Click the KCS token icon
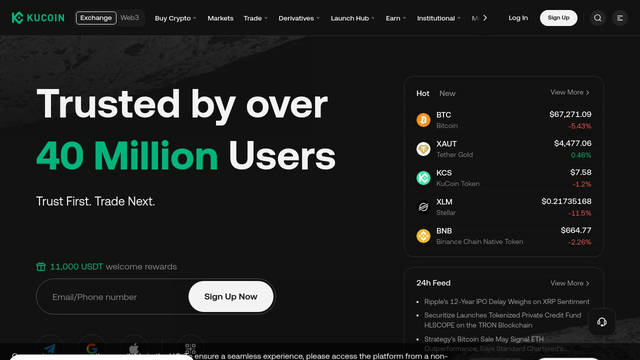 click(423, 178)
